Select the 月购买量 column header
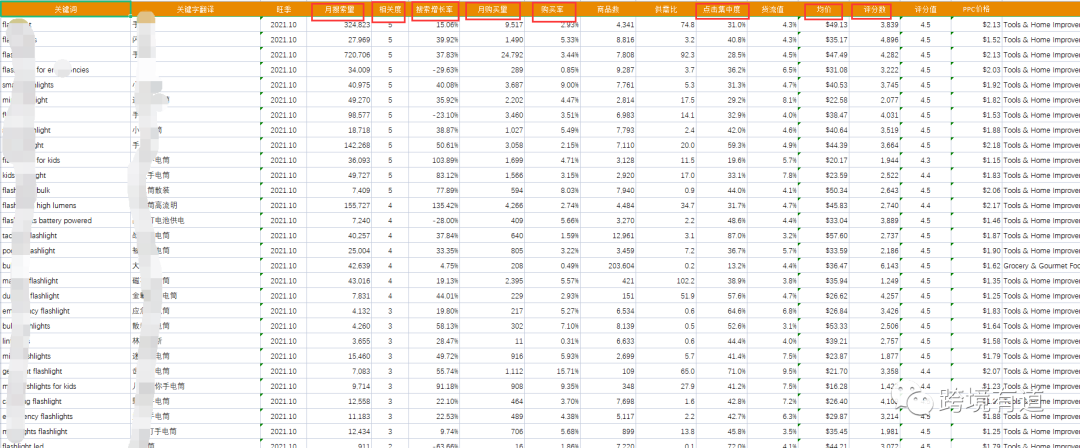The image size is (1080, 448). tap(493, 10)
